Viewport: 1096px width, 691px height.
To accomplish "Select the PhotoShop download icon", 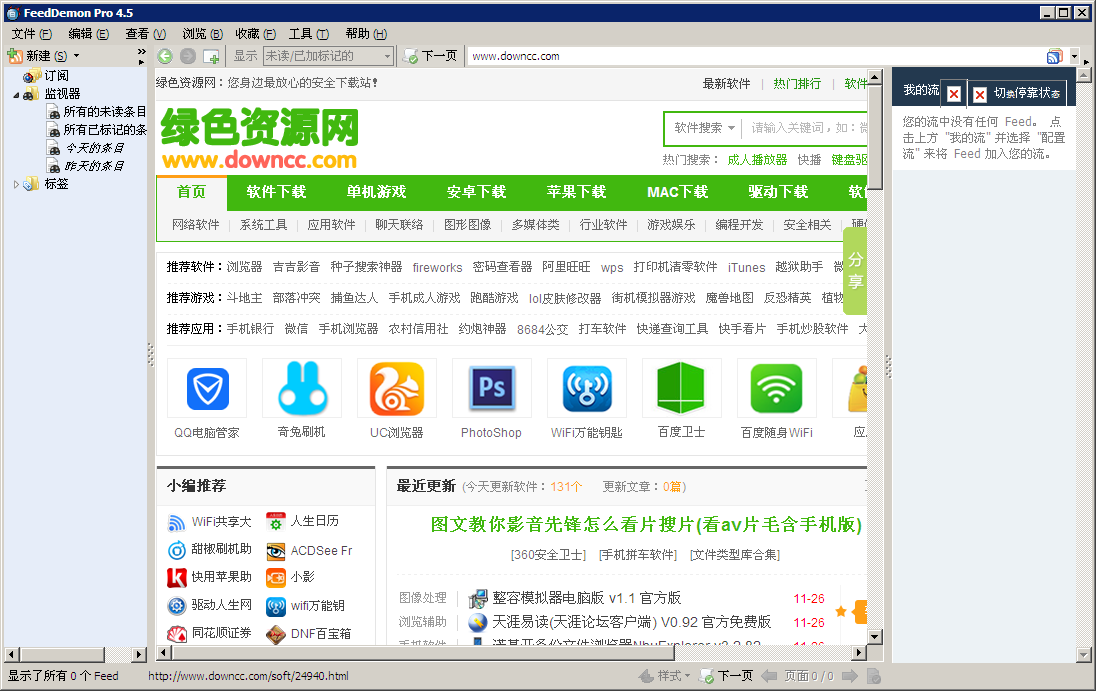I will coord(491,388).
